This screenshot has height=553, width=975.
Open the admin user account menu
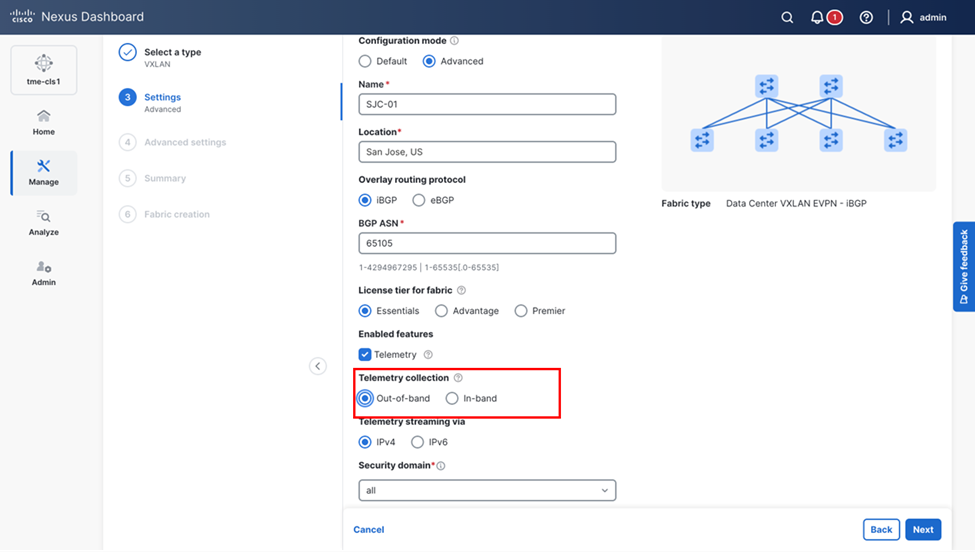923,17
